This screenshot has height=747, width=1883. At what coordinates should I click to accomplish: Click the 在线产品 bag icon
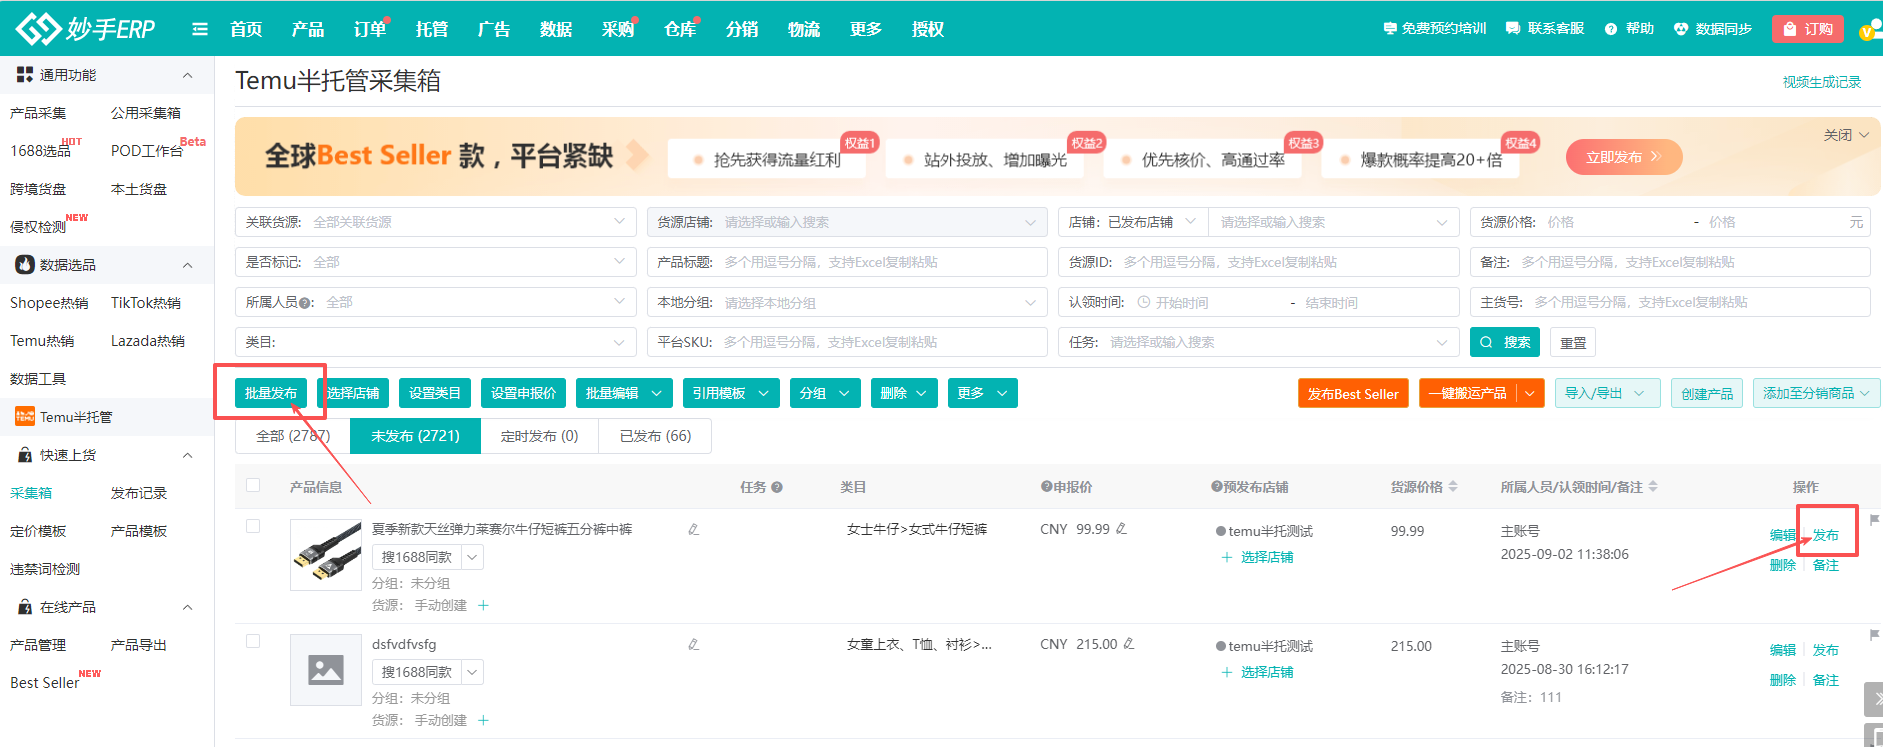point(25,607)
